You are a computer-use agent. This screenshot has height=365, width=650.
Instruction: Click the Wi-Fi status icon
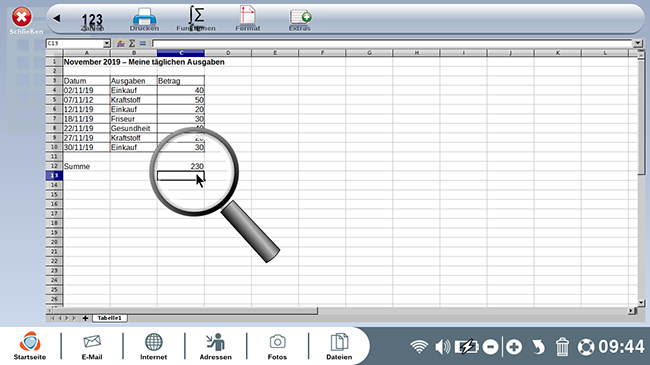[419, 346]
